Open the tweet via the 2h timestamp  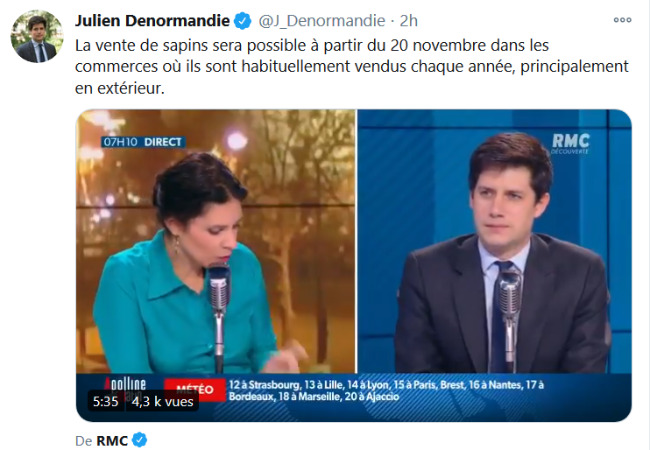tap(408, 21)
